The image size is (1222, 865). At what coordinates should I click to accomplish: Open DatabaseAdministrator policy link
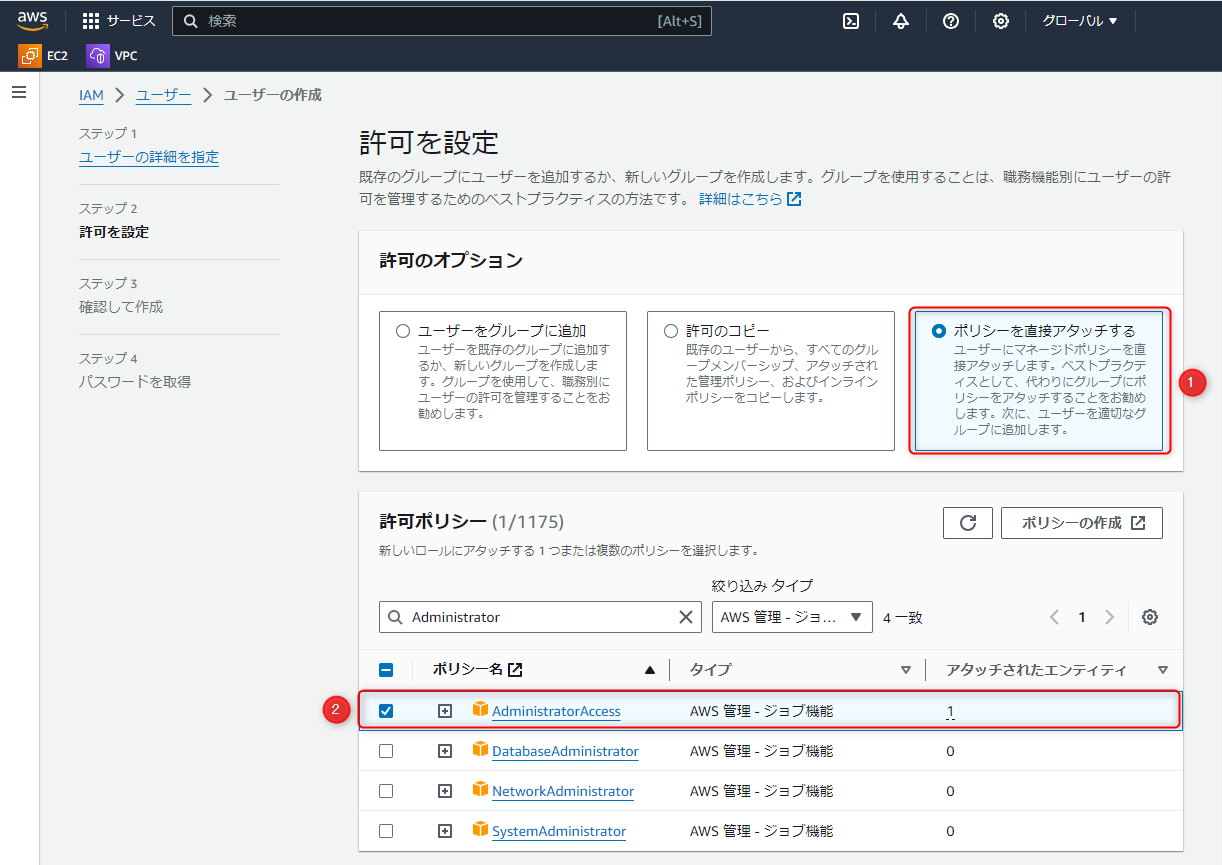(x=565, y=751)
